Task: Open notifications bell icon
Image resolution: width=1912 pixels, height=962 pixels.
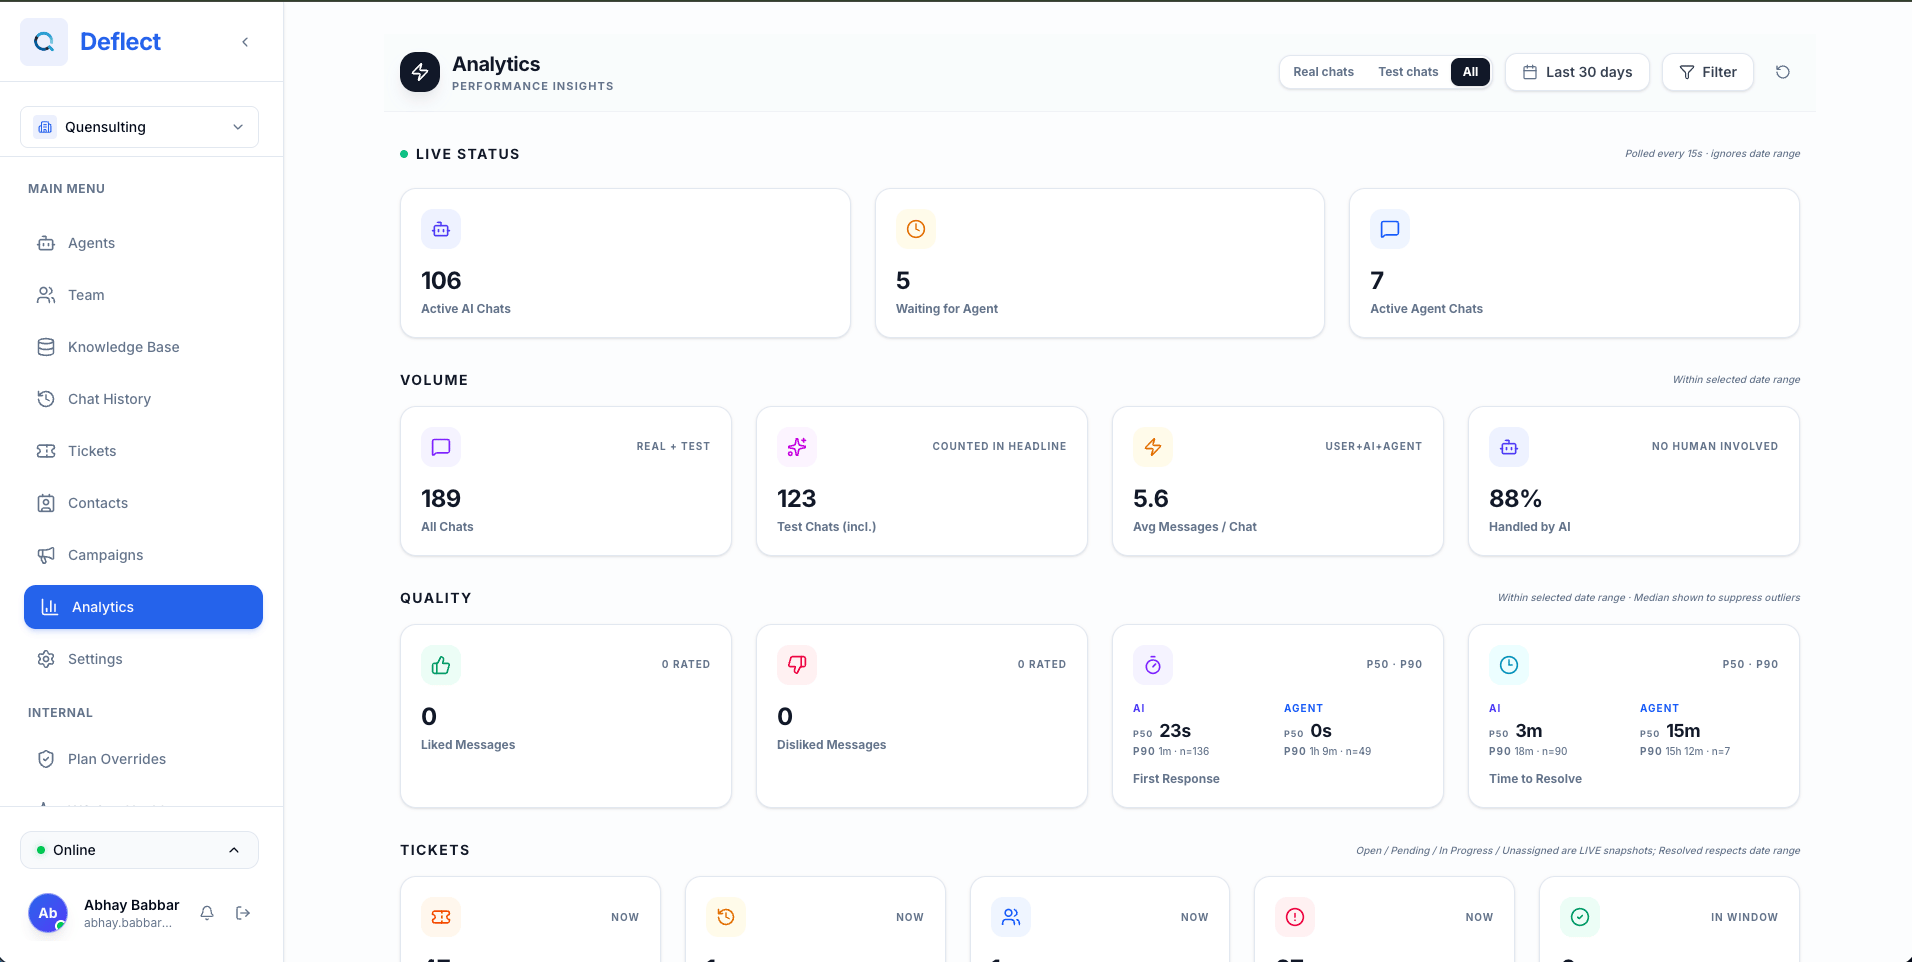Action: point(207,913)
